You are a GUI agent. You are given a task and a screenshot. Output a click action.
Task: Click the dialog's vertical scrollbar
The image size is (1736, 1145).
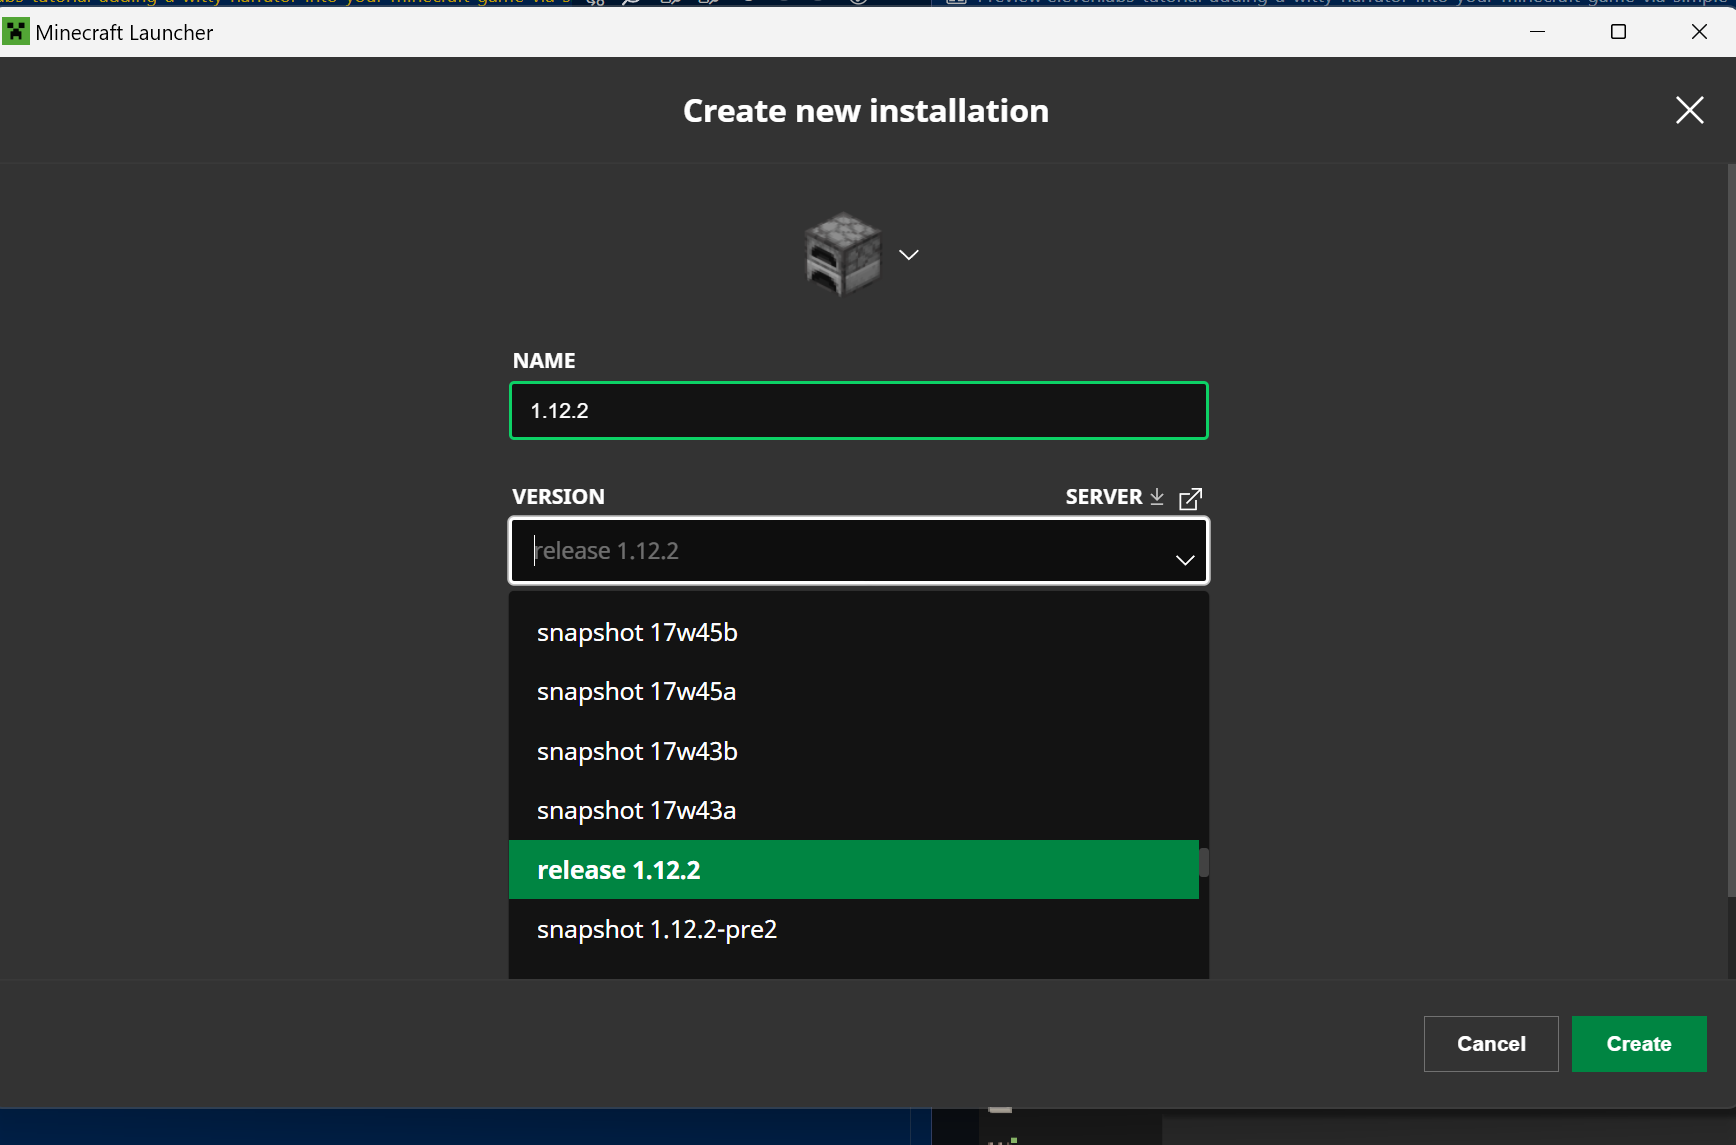pyautogui.click(x=1731, y=530)
